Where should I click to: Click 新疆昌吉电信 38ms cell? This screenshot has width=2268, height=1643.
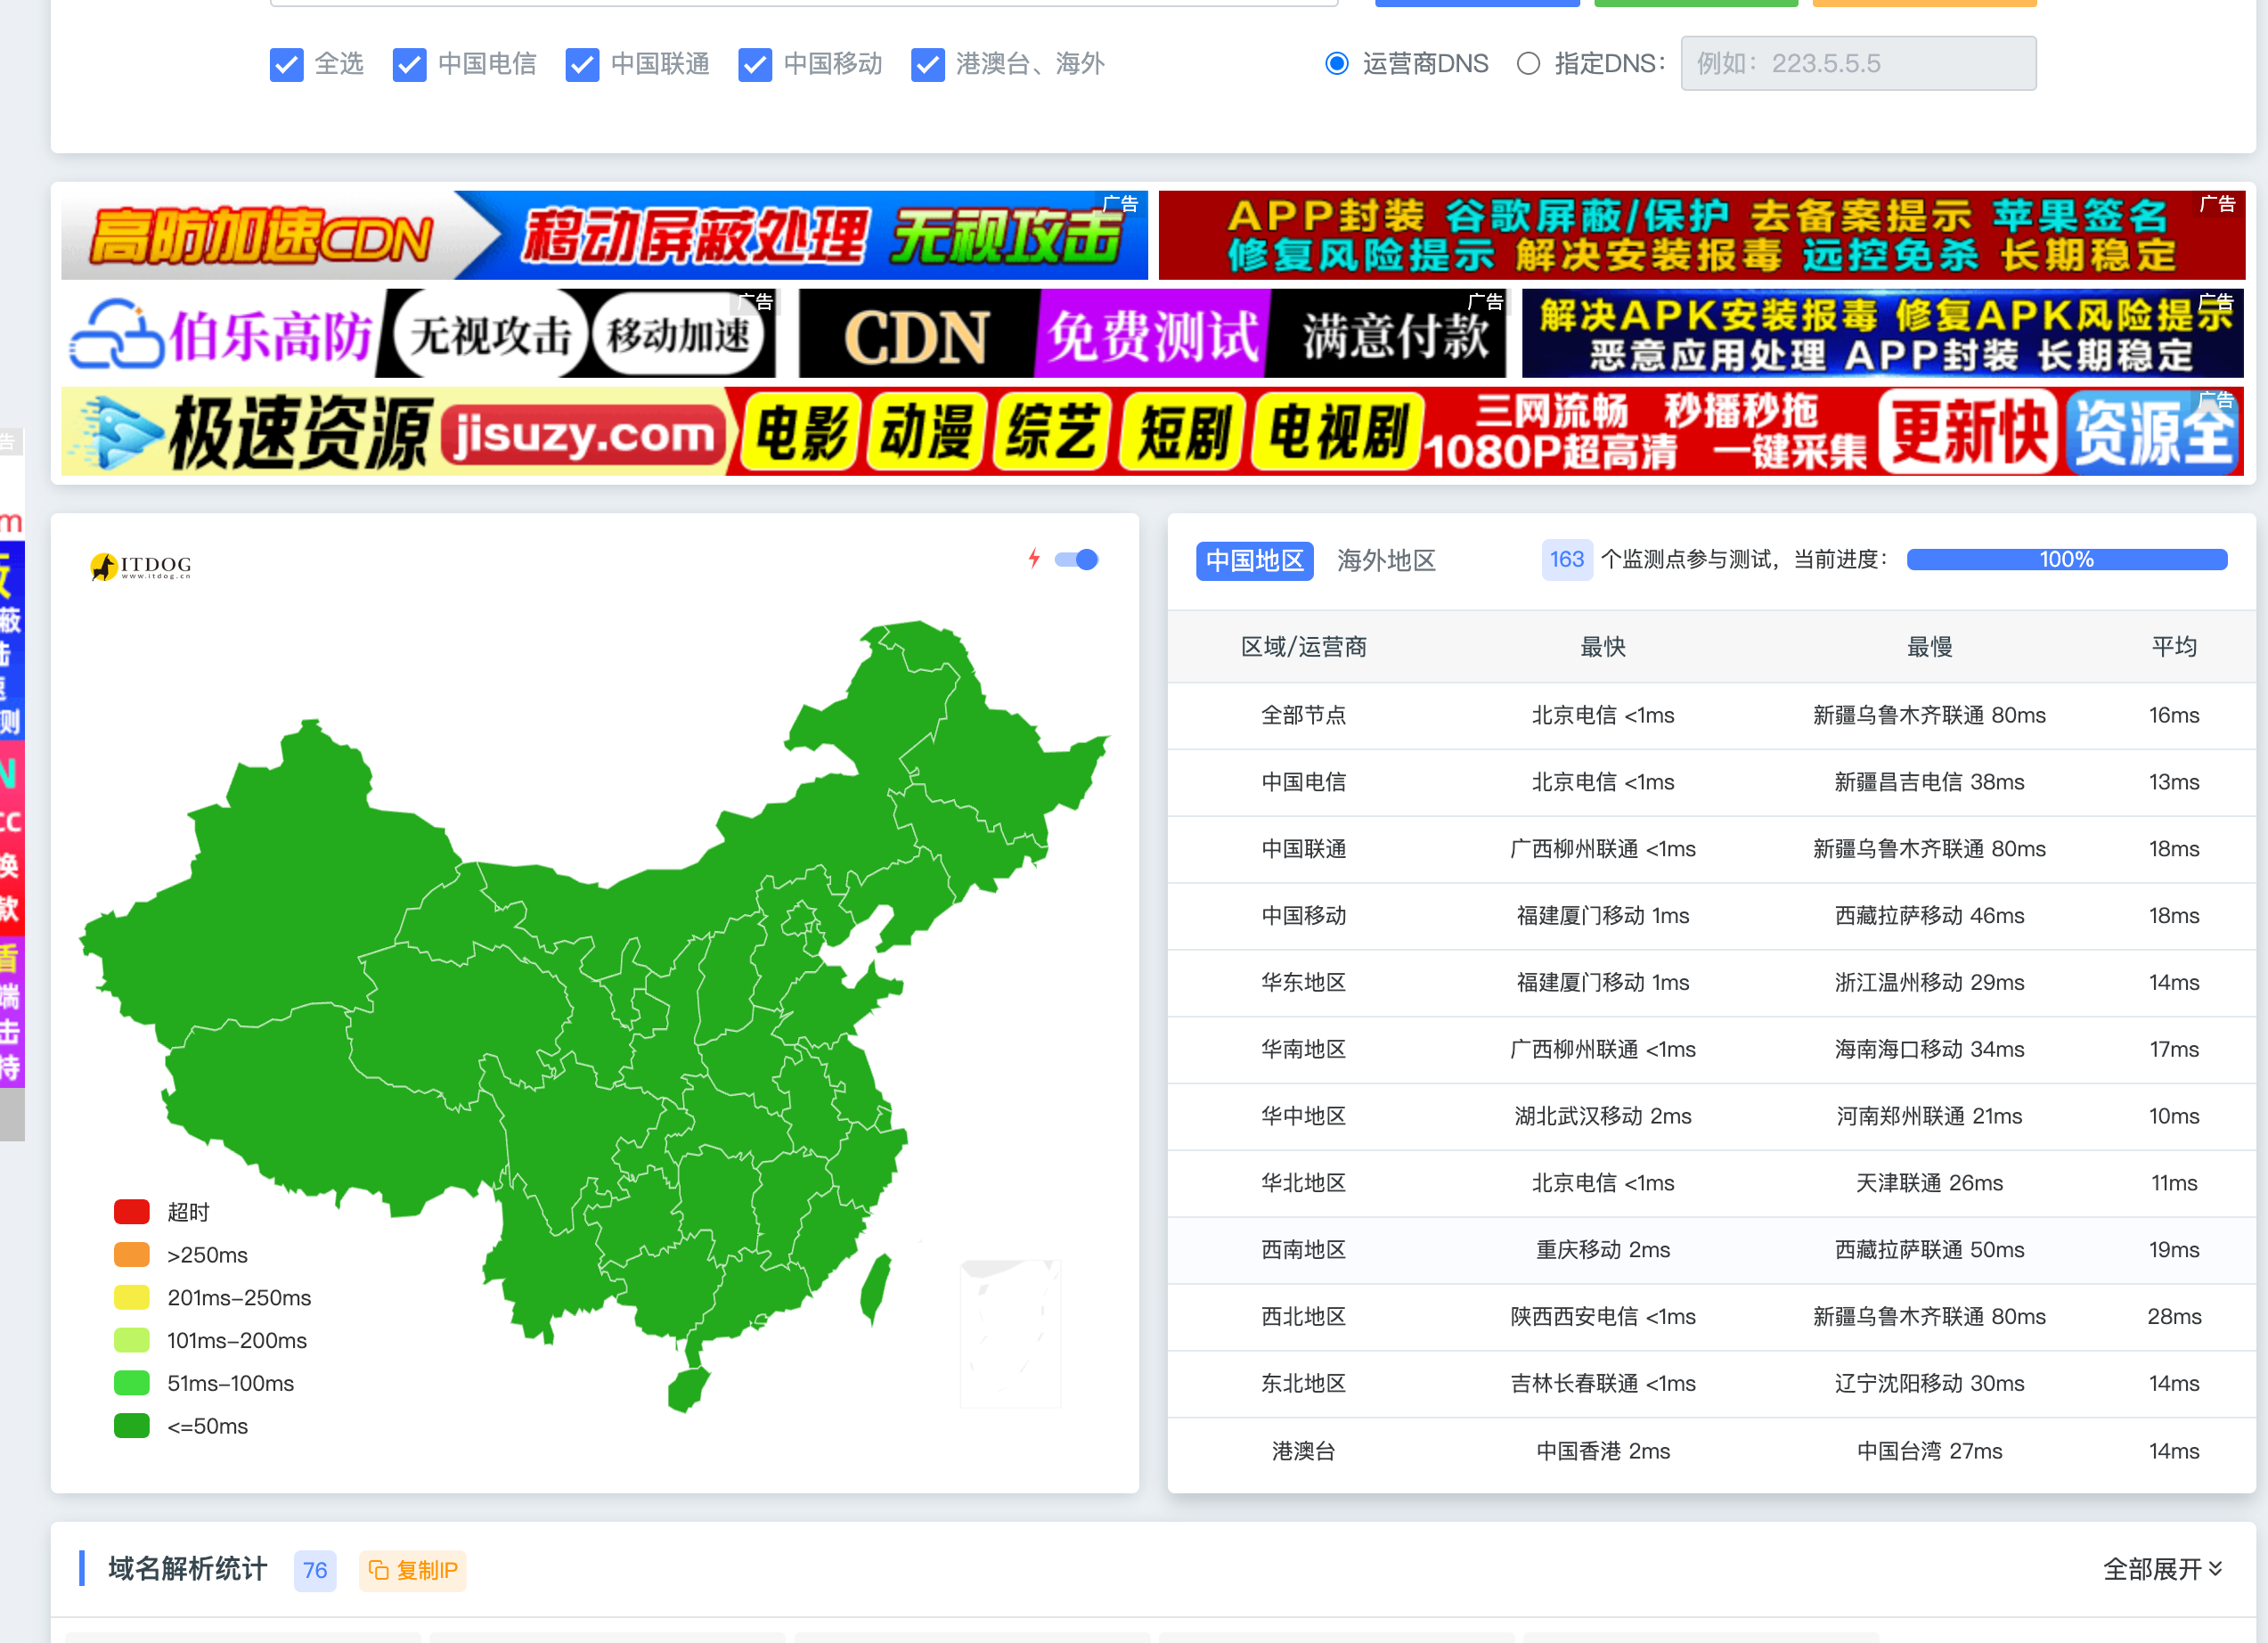[1929, 783]
